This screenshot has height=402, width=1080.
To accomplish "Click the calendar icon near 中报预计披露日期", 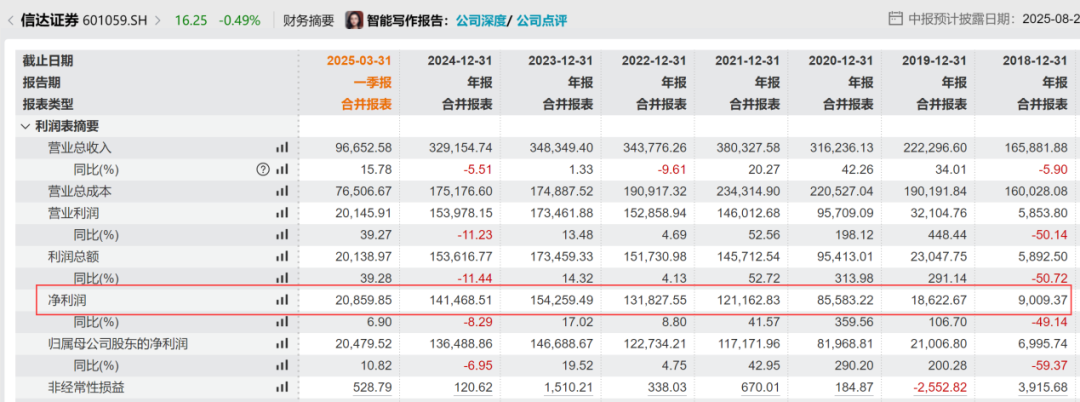I will pos(895,19).
